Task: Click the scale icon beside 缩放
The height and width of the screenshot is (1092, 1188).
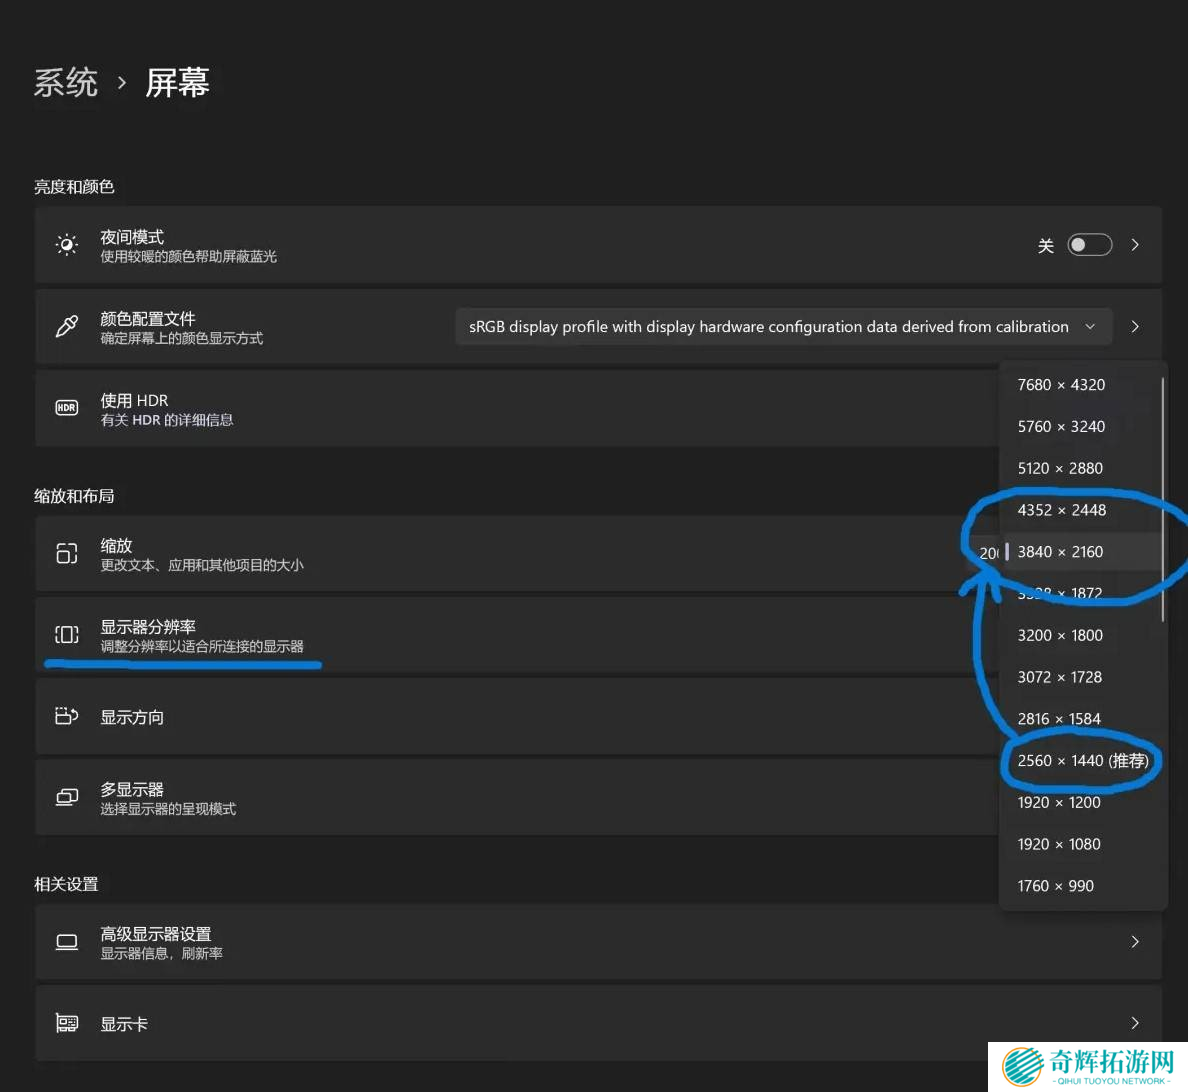Action: [67, 553]
